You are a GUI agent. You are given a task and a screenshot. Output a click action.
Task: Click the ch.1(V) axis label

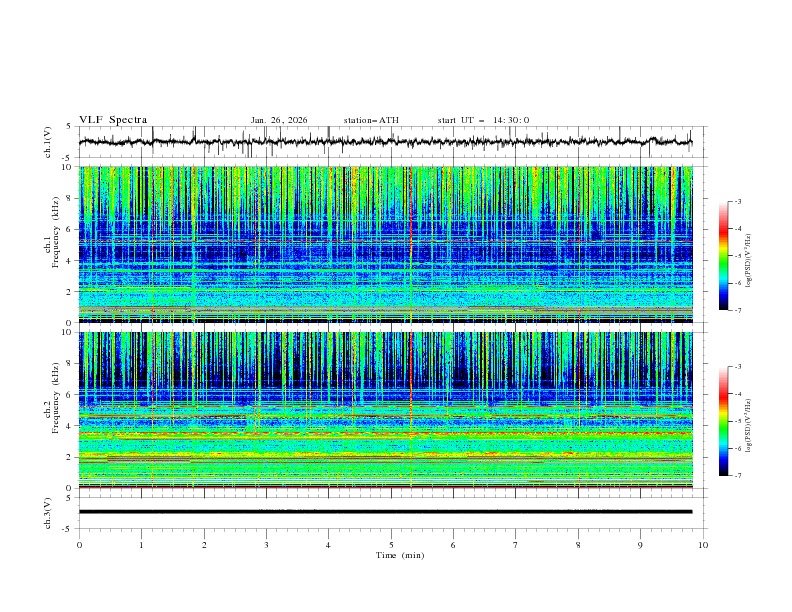[50, 142]
